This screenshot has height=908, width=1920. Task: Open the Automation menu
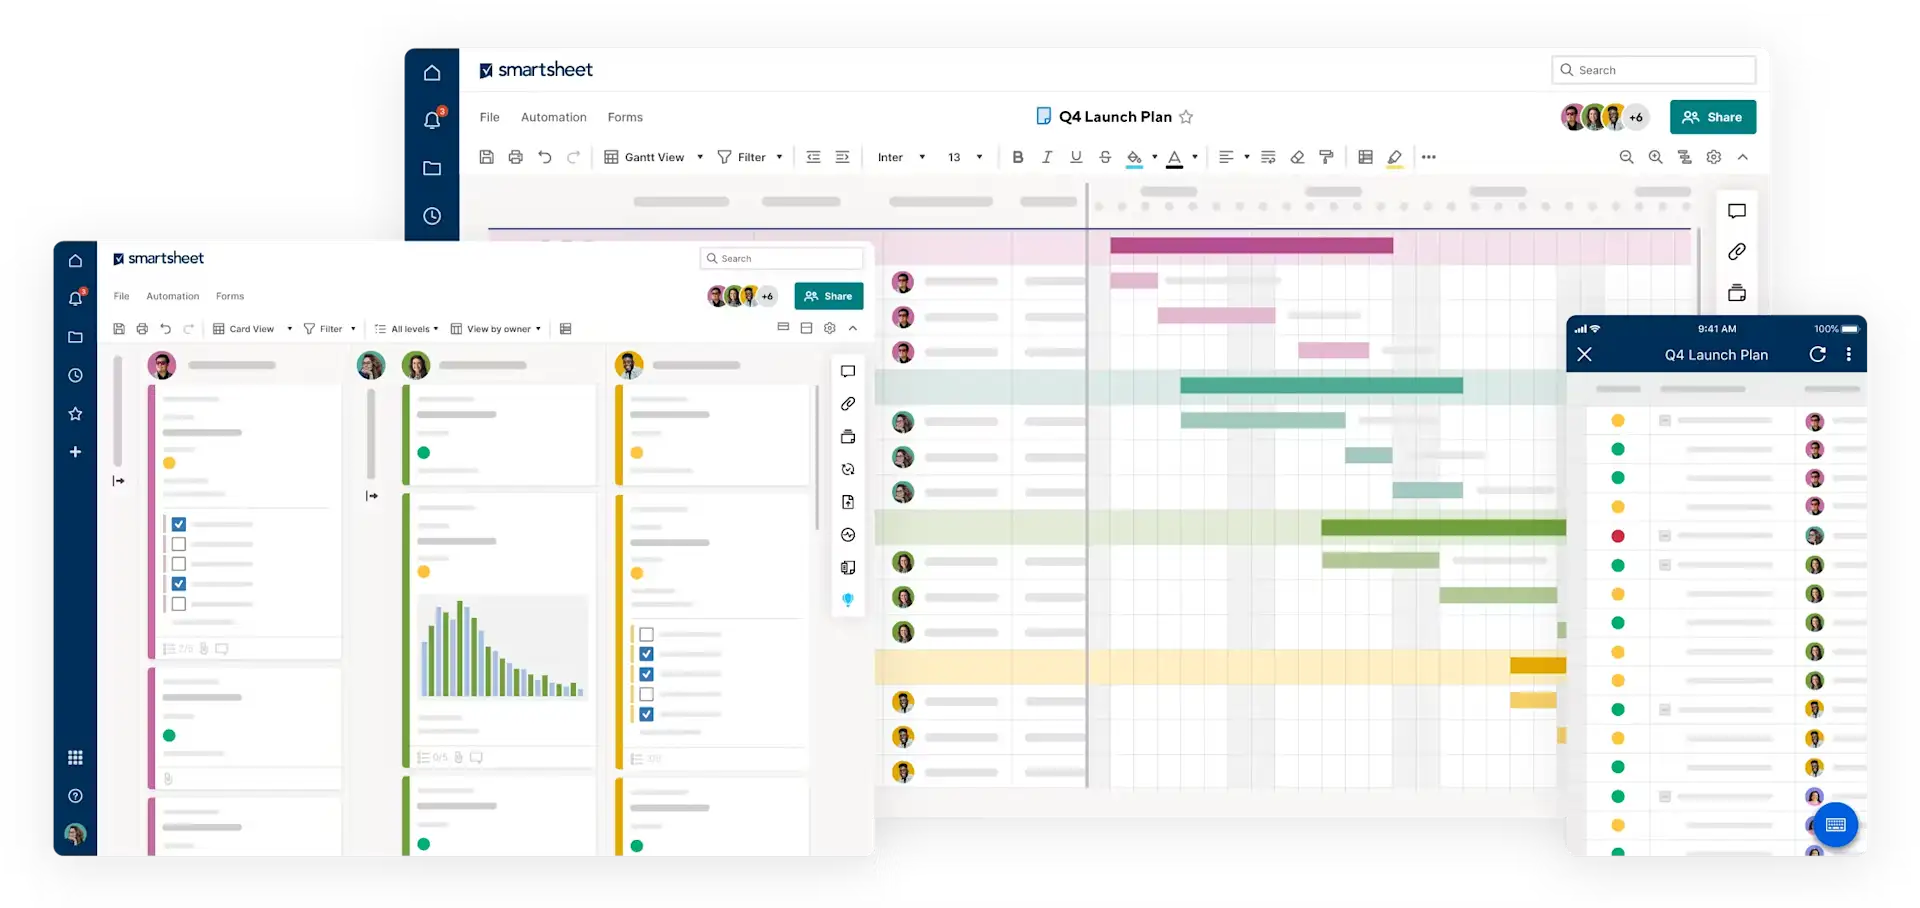click(553, 117)
